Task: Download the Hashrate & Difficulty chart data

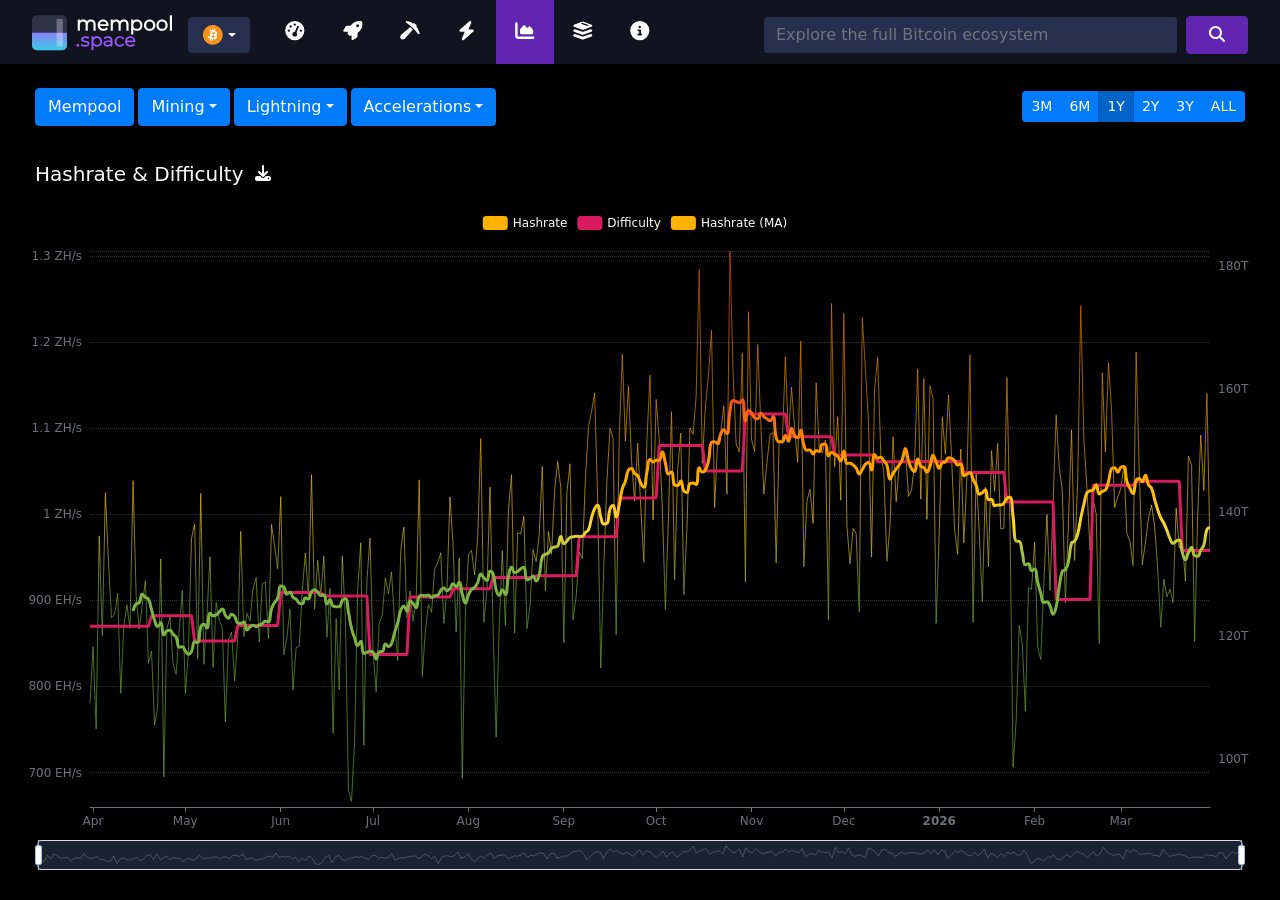Action: (262, 173)
